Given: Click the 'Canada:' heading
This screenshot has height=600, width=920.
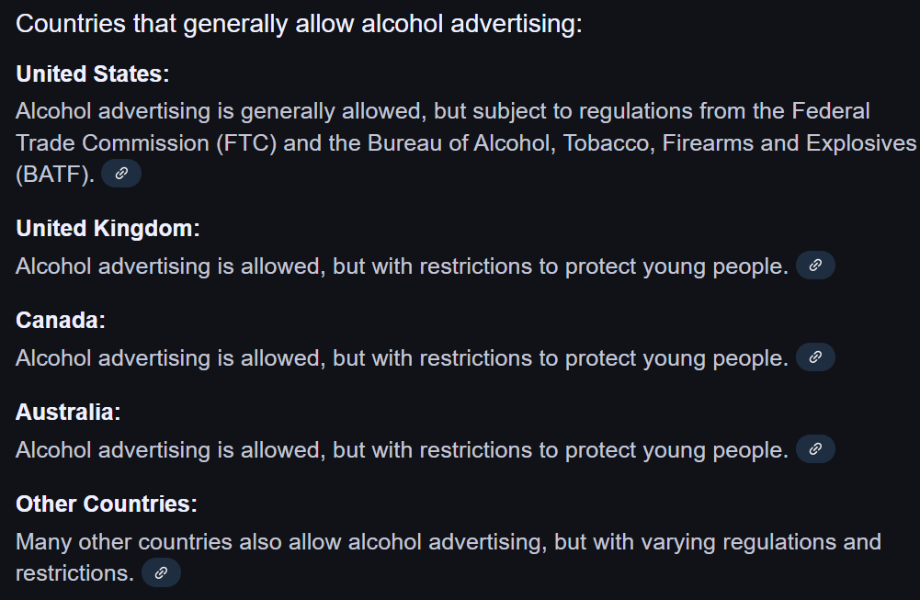Looking at the screenshot, I should [x=60, y=321].
